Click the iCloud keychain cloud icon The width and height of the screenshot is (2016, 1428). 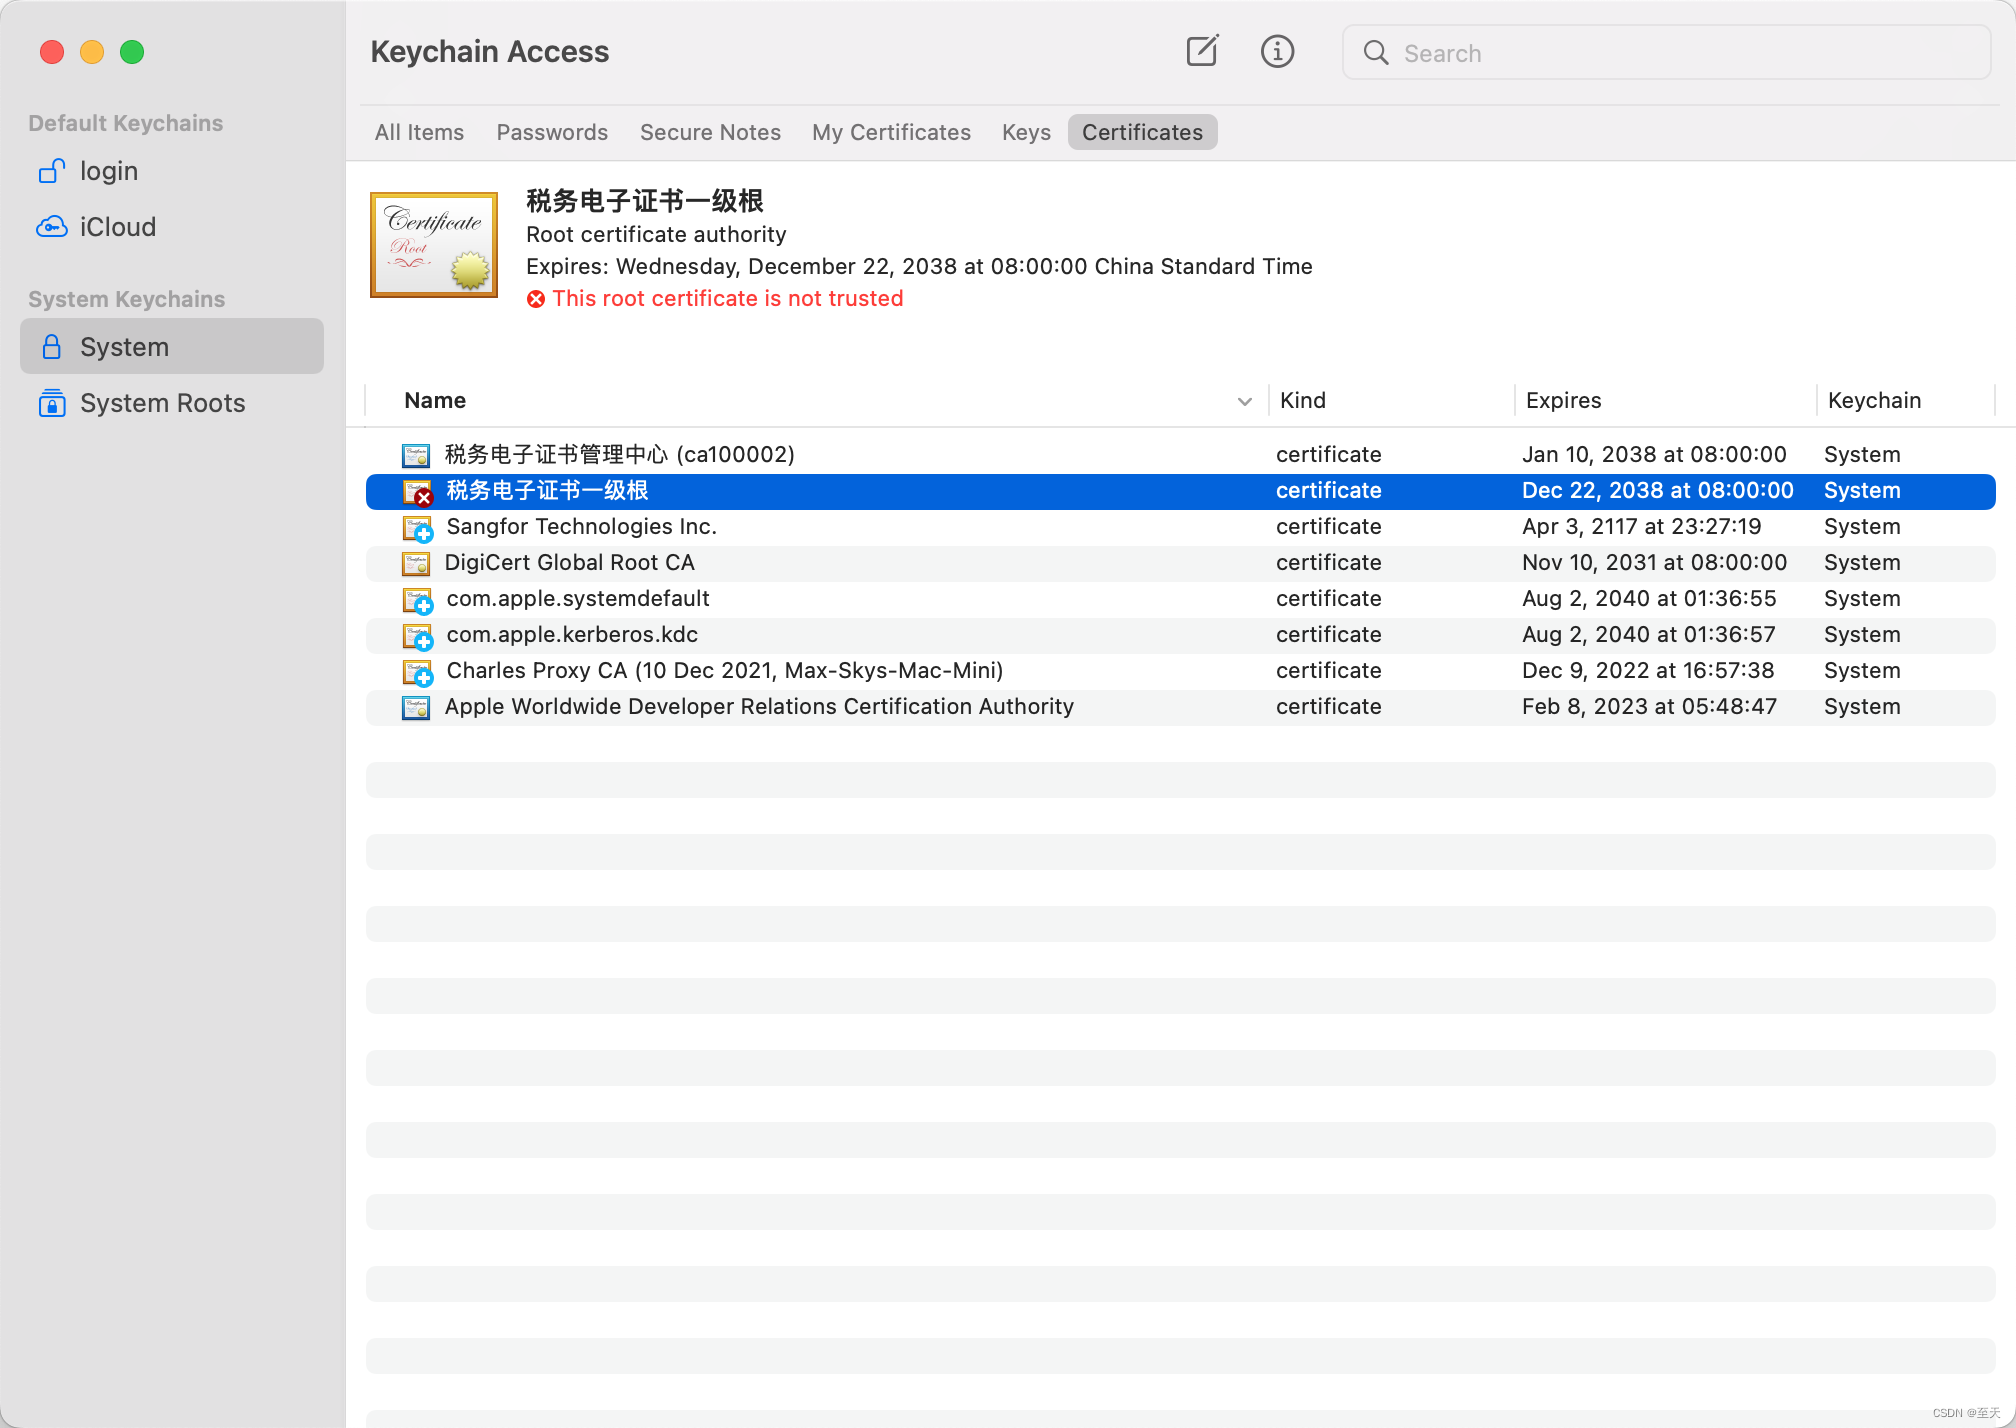pos(52,227)
